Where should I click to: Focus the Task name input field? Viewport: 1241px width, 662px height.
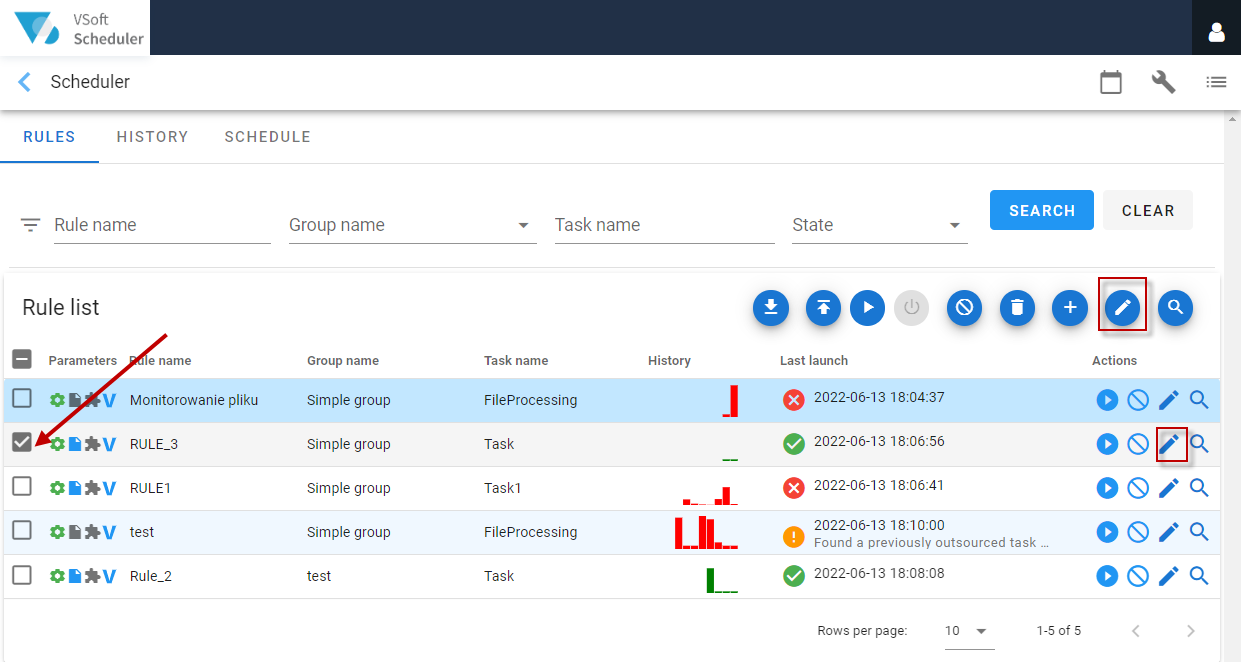(665, 225)
